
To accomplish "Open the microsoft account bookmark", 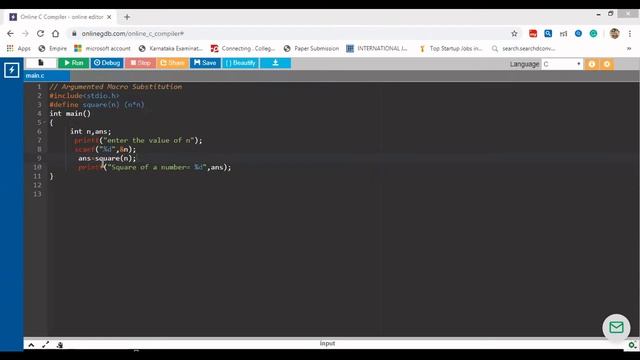I will 102,48.
